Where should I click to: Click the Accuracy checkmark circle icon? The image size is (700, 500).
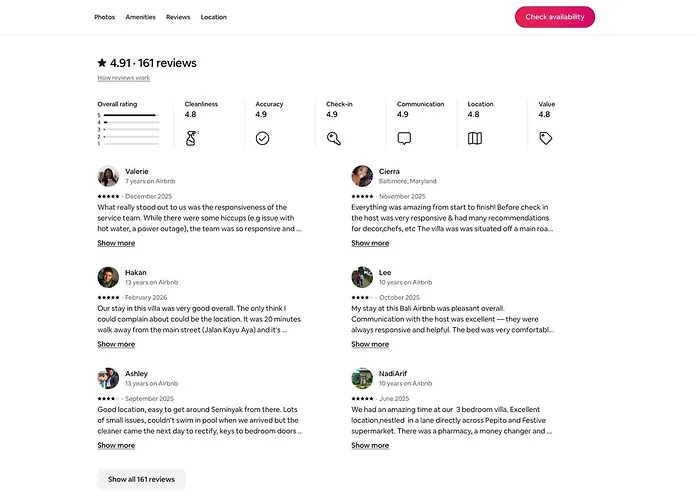point(262,138)
